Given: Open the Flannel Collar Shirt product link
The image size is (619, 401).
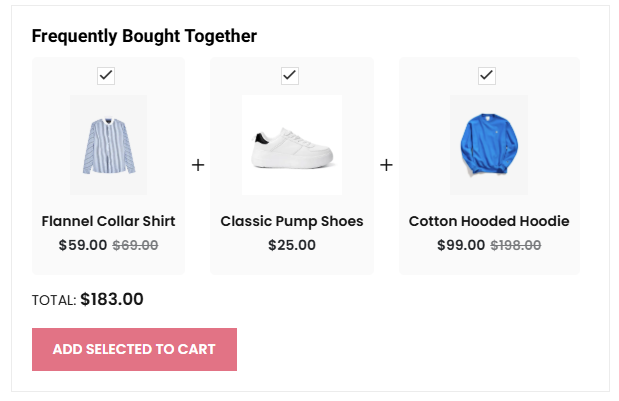Looking at the screenshot, I should pos(108,221).
